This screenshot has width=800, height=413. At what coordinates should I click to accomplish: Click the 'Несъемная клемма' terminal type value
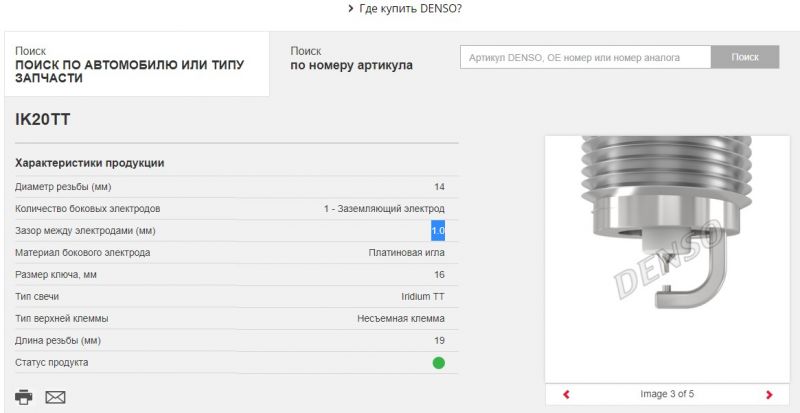click(401, 319)
